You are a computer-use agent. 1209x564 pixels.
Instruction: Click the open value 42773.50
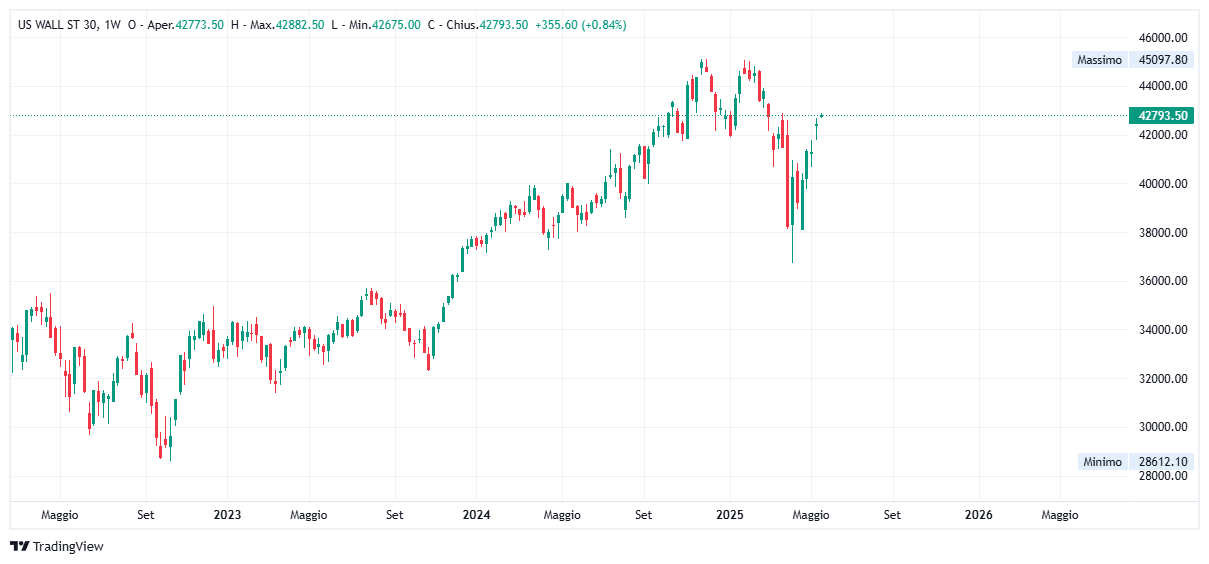199,25
